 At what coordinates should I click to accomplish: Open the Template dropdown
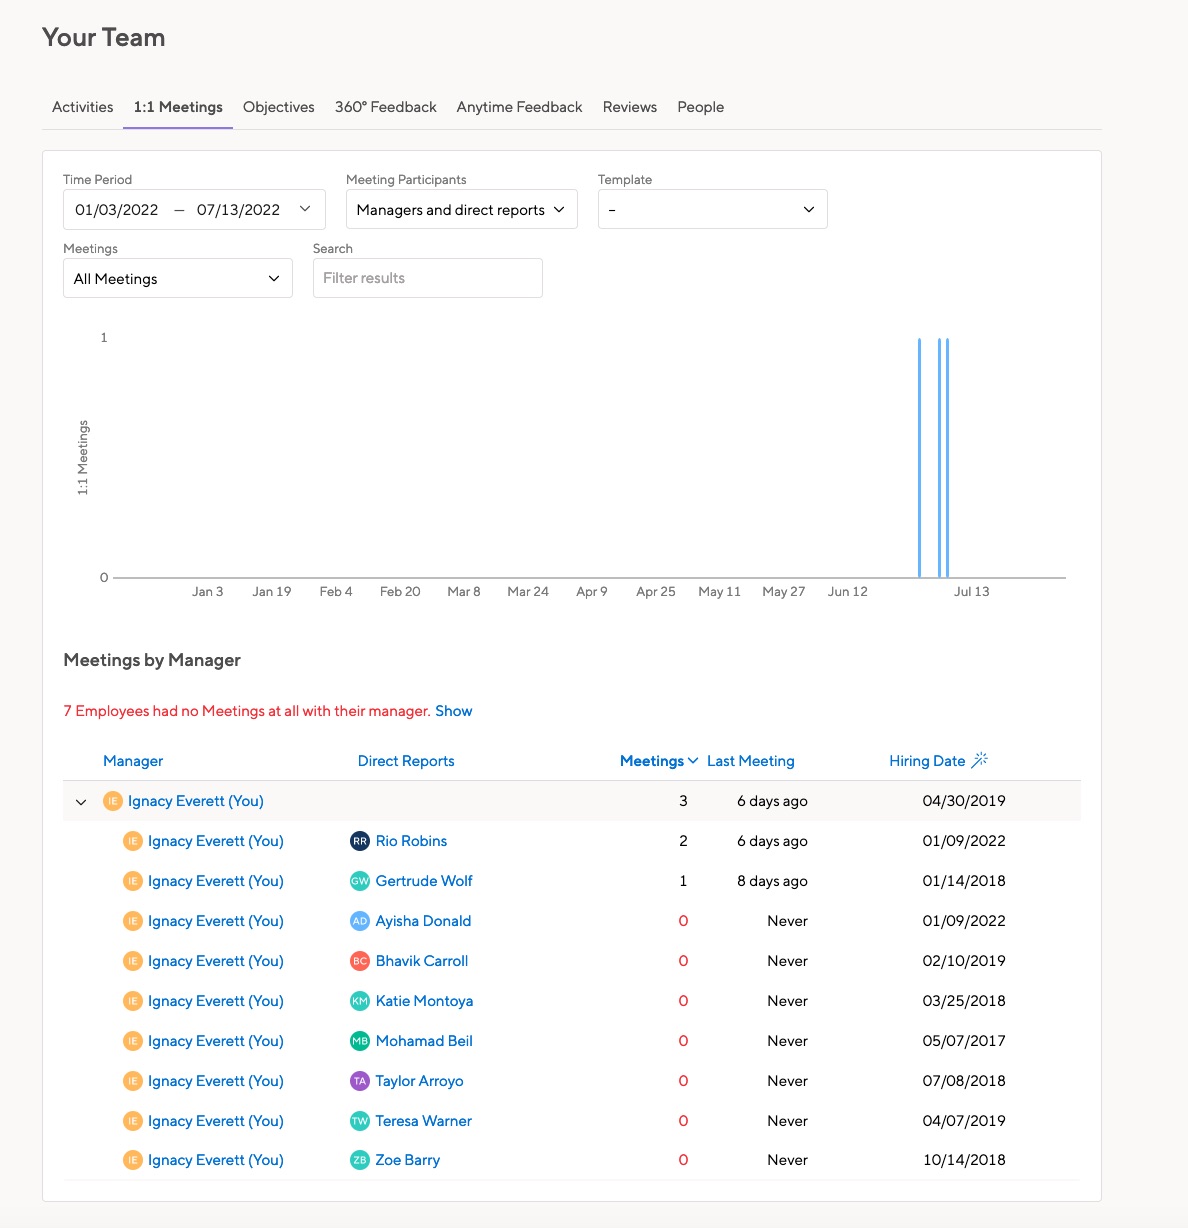pyautogui.click(x=711, y=209)
